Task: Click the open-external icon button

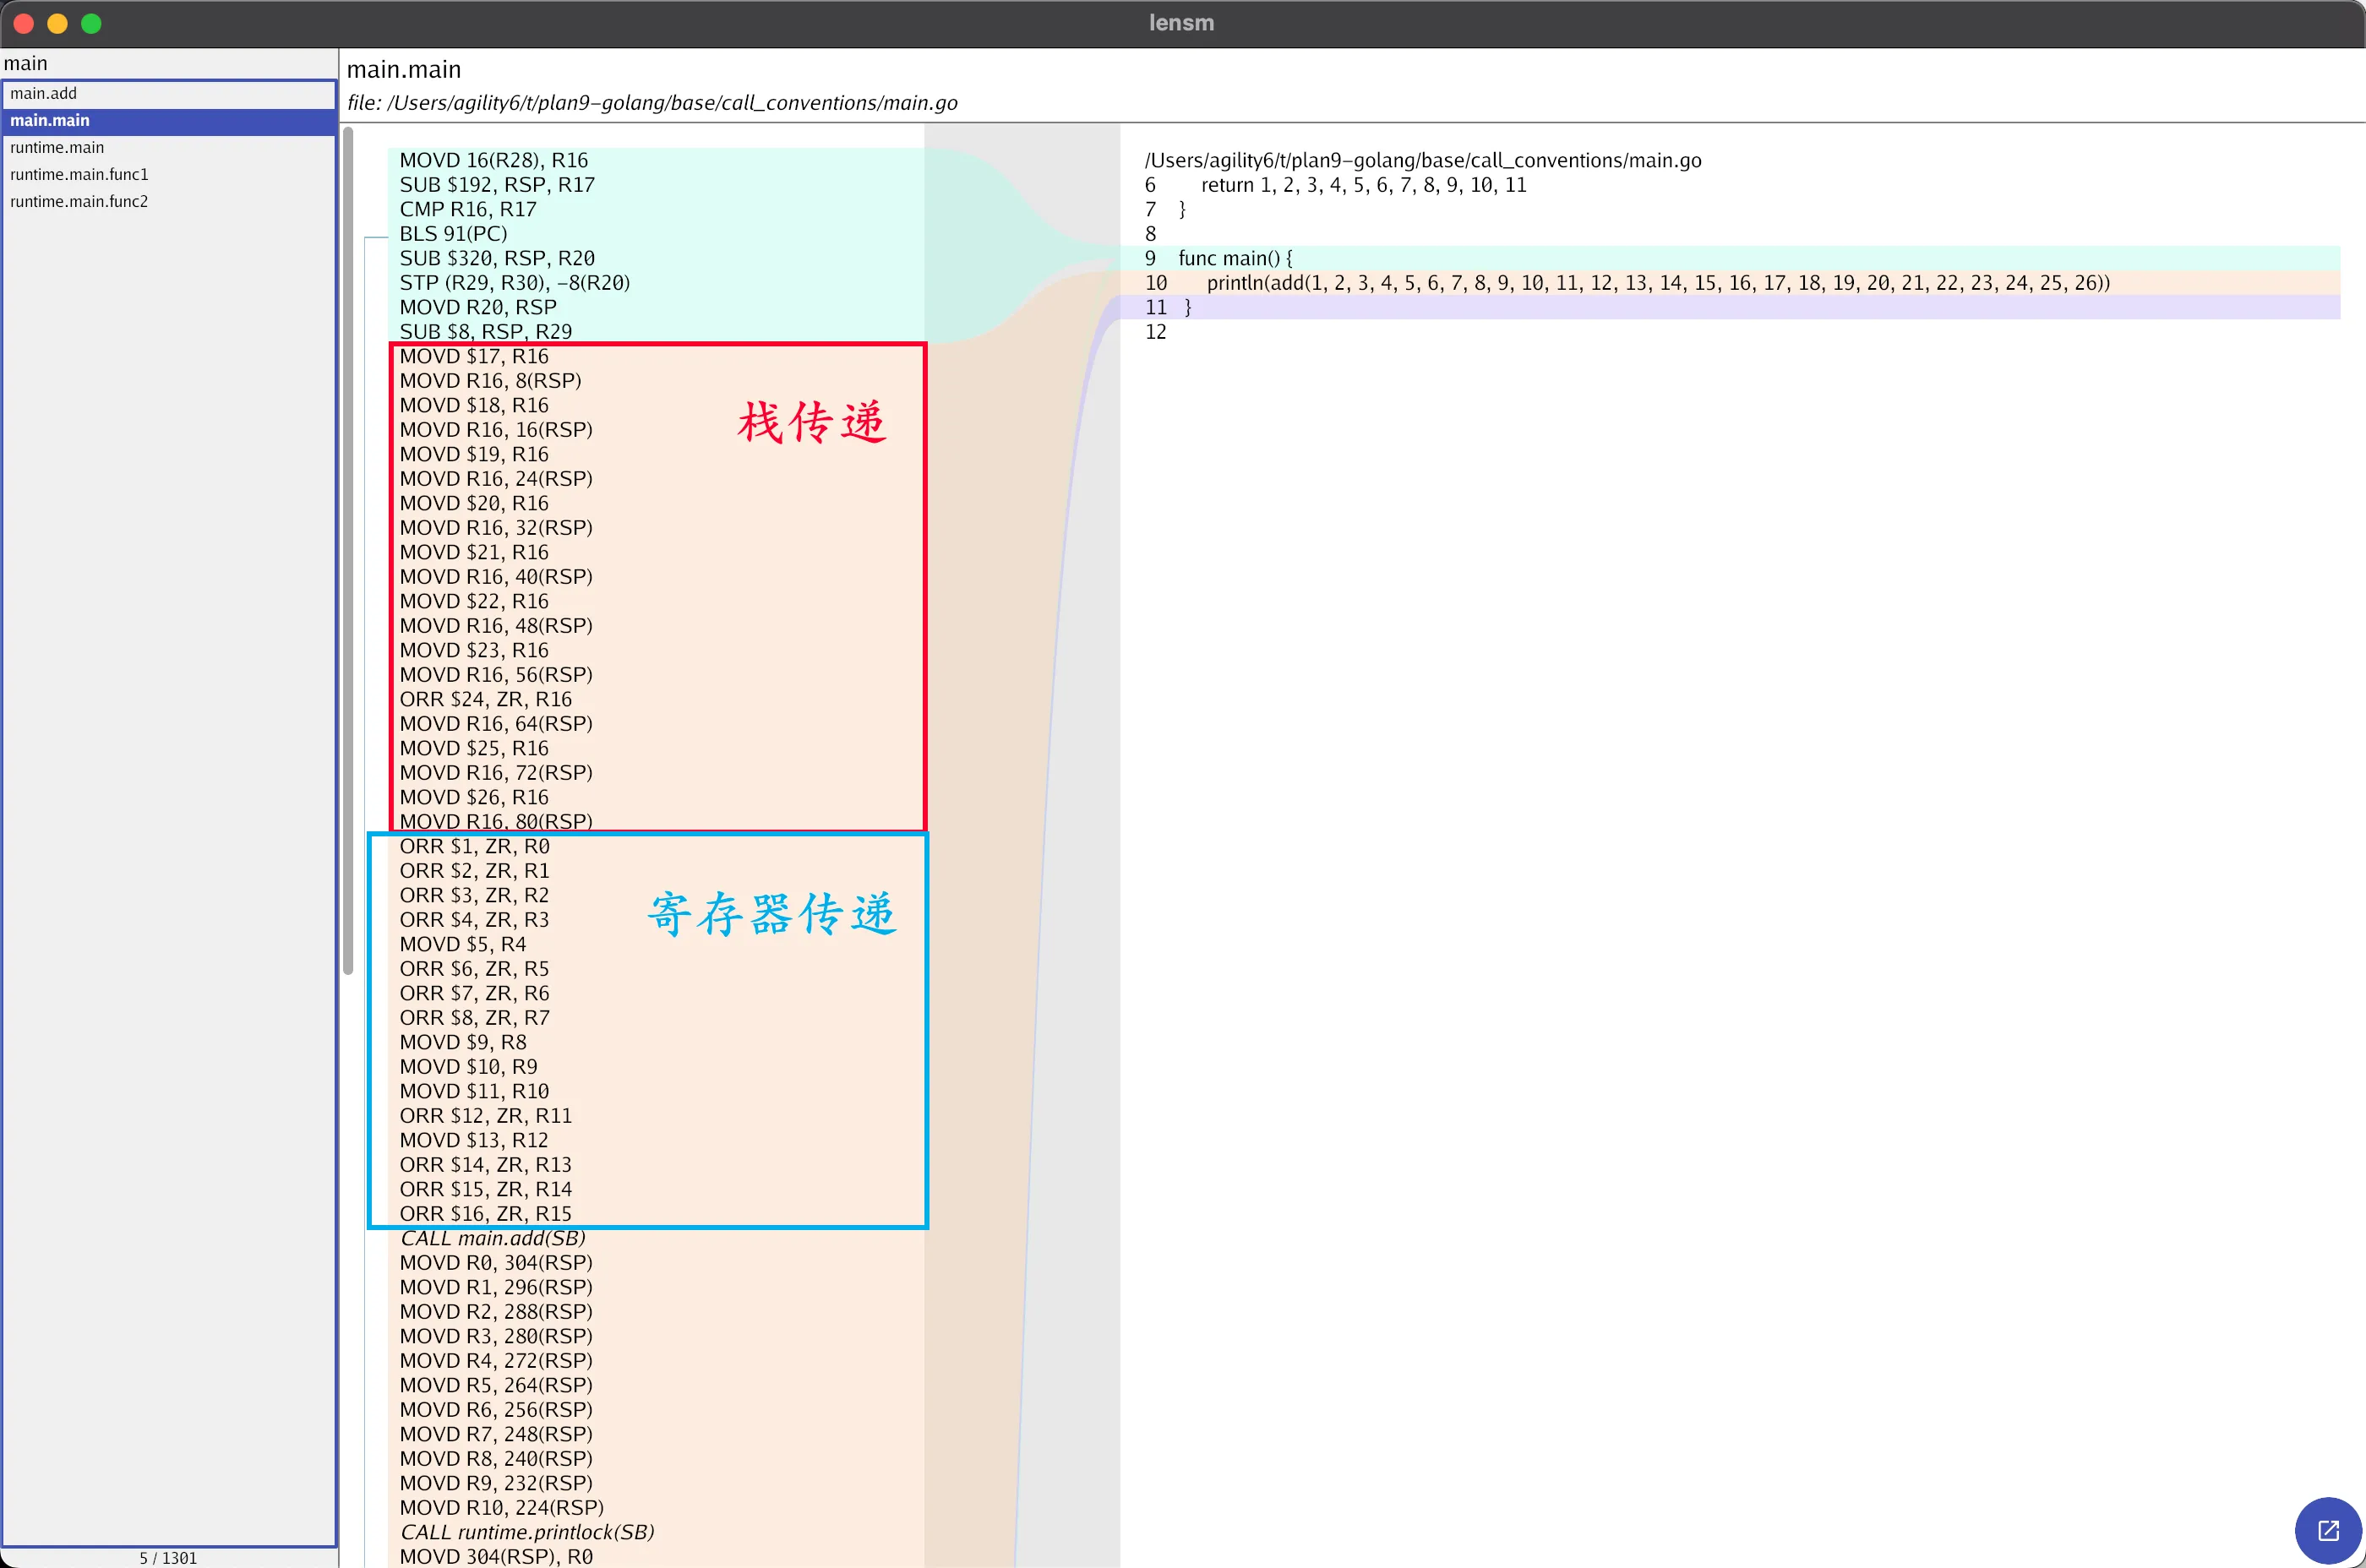Action: [x=2327, y=1530]
